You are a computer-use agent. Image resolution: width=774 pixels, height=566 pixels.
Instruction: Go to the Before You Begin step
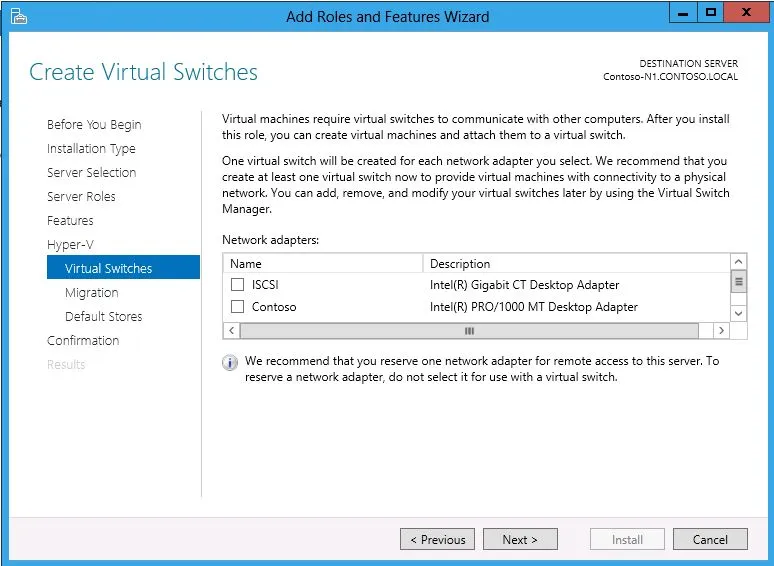[x=94, y=125]
